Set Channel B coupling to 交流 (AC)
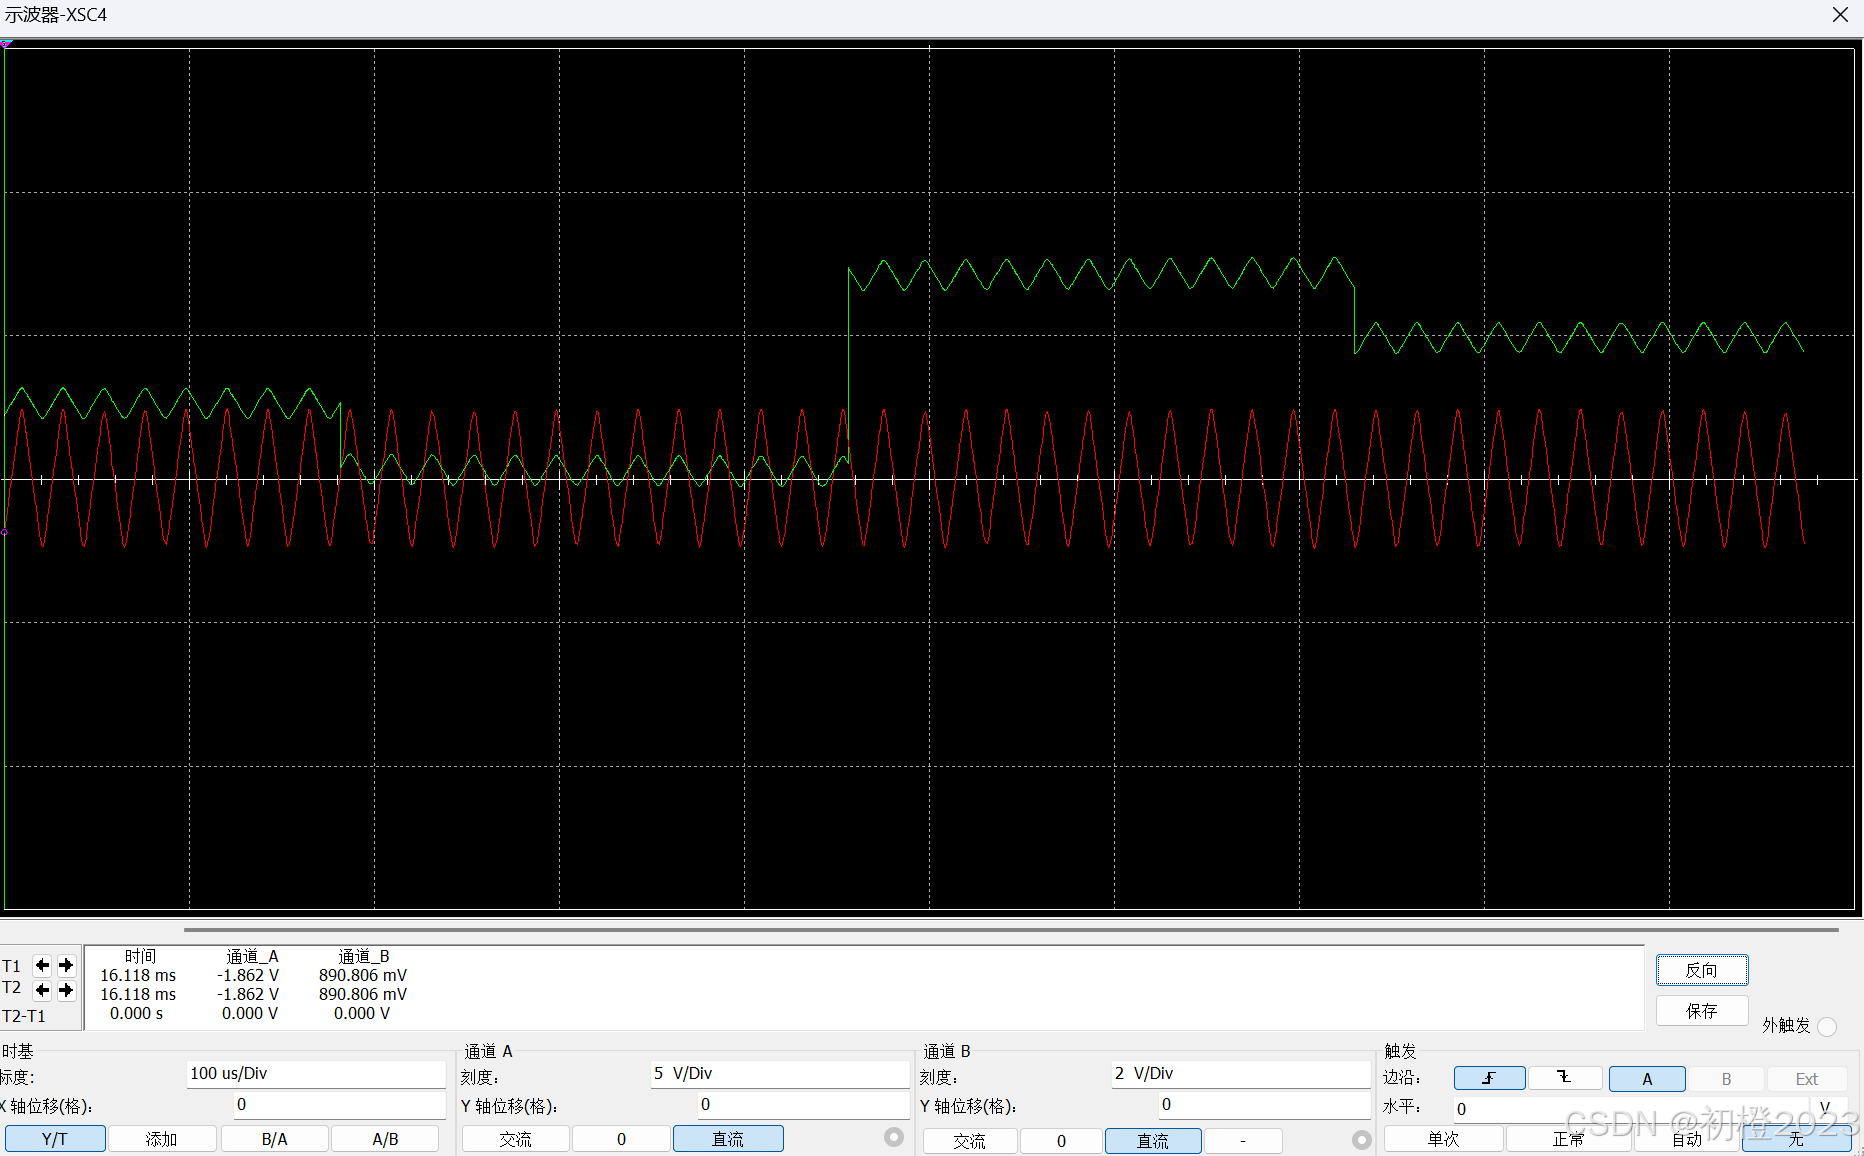This screenshot has height=1156, width=1864. point(970,1141)
